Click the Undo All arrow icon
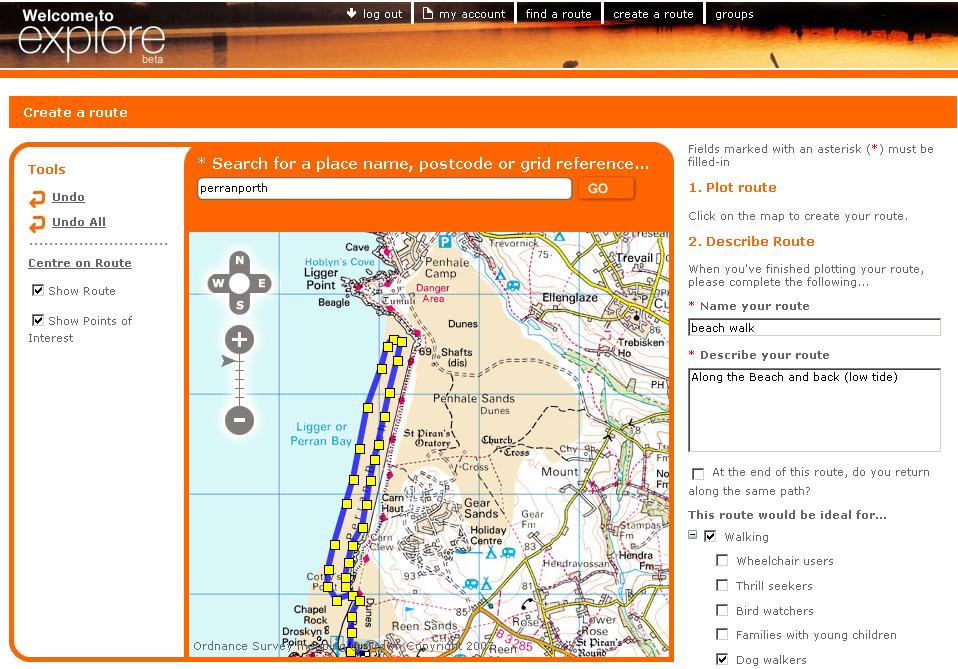 pos(37,224)
